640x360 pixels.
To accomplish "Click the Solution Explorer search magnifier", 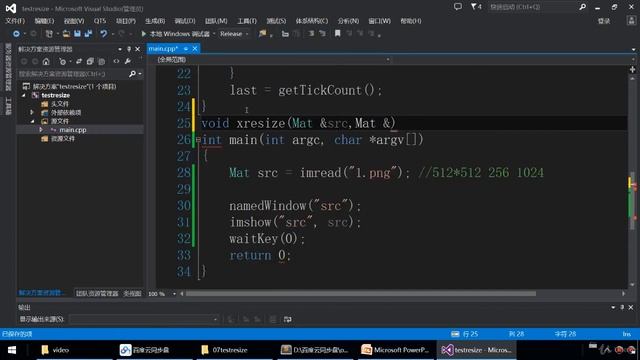I will (x=132, y=74).
